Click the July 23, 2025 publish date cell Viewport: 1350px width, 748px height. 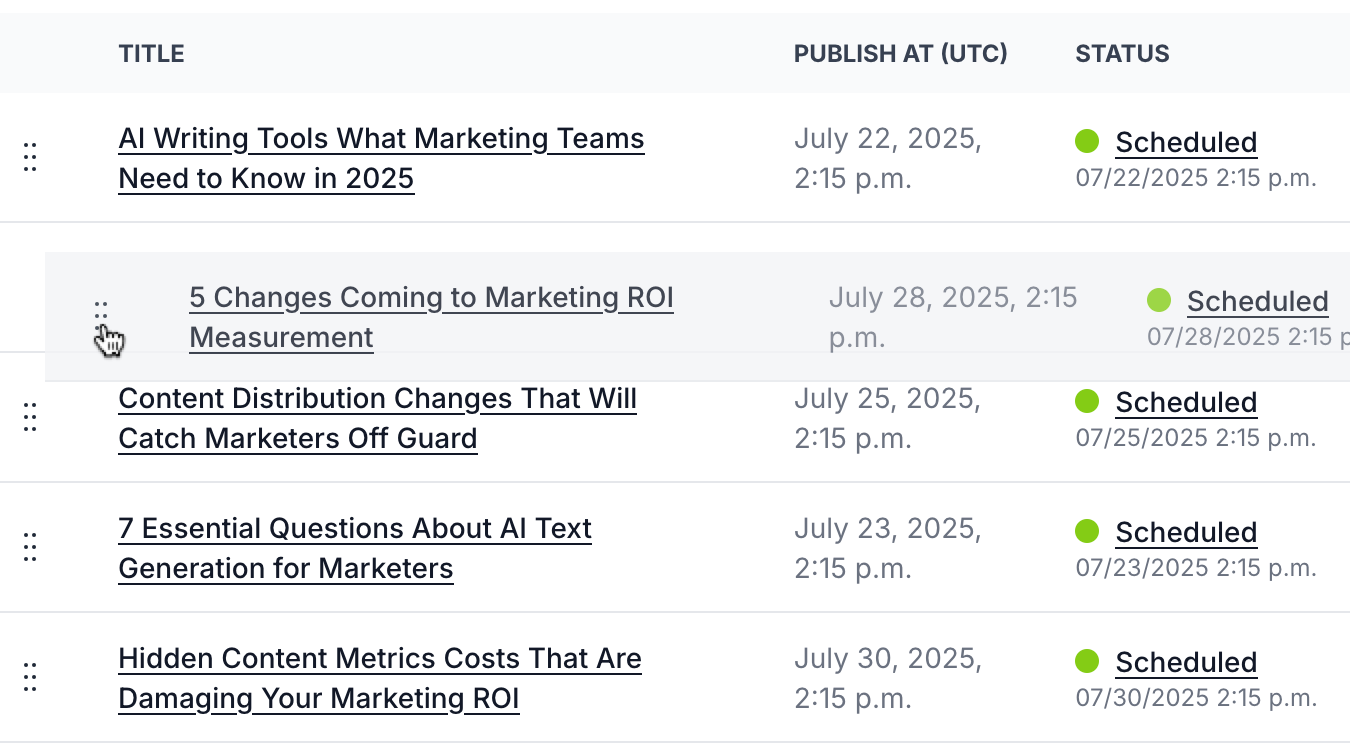888,548
